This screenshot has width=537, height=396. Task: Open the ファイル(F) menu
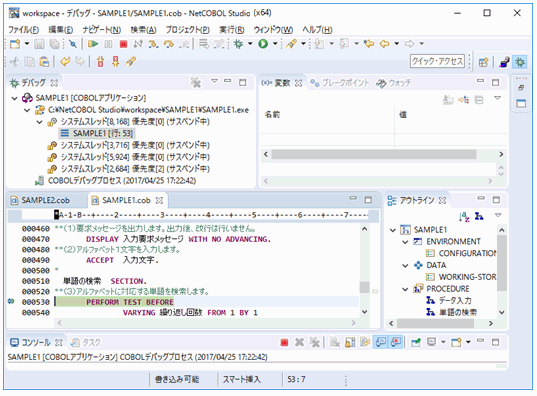pyautogui.click(x=23, y=30)
